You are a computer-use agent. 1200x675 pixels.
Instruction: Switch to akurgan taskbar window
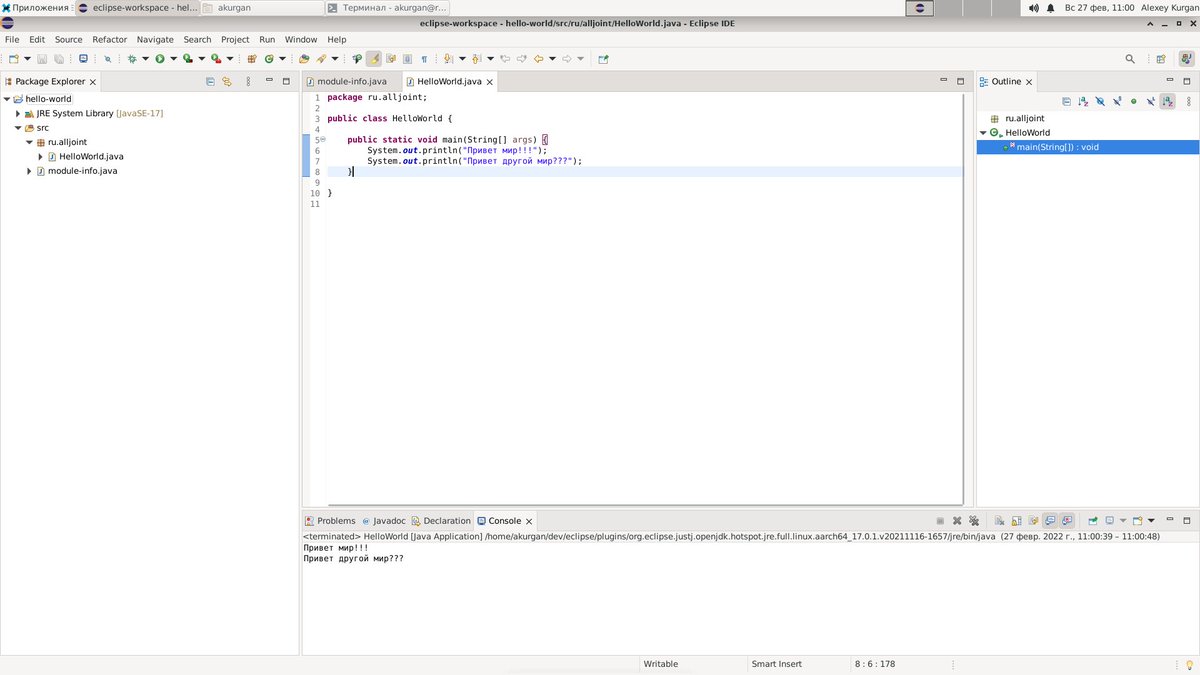point(262,7)
